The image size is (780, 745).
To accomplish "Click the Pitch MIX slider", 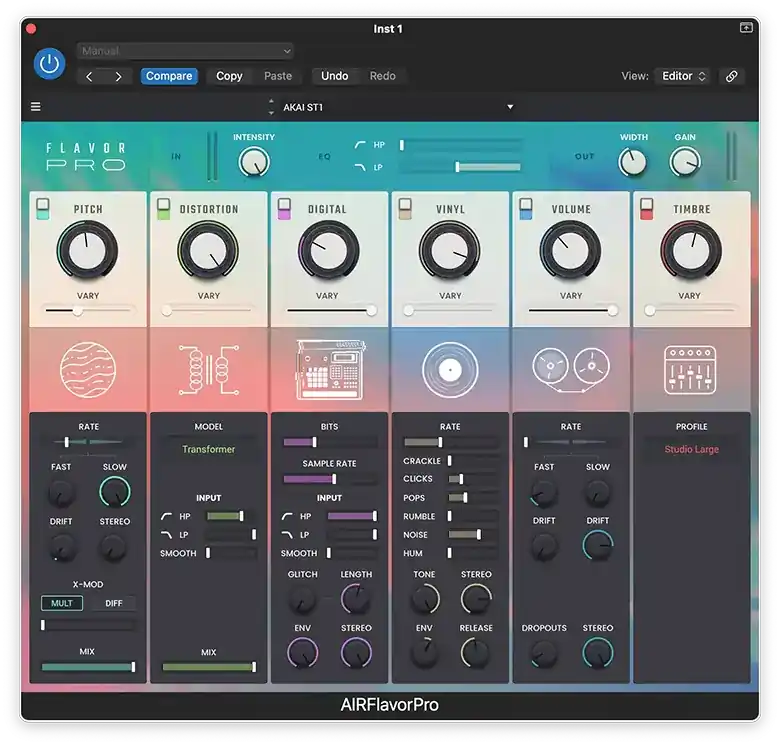I will [88, 667].
